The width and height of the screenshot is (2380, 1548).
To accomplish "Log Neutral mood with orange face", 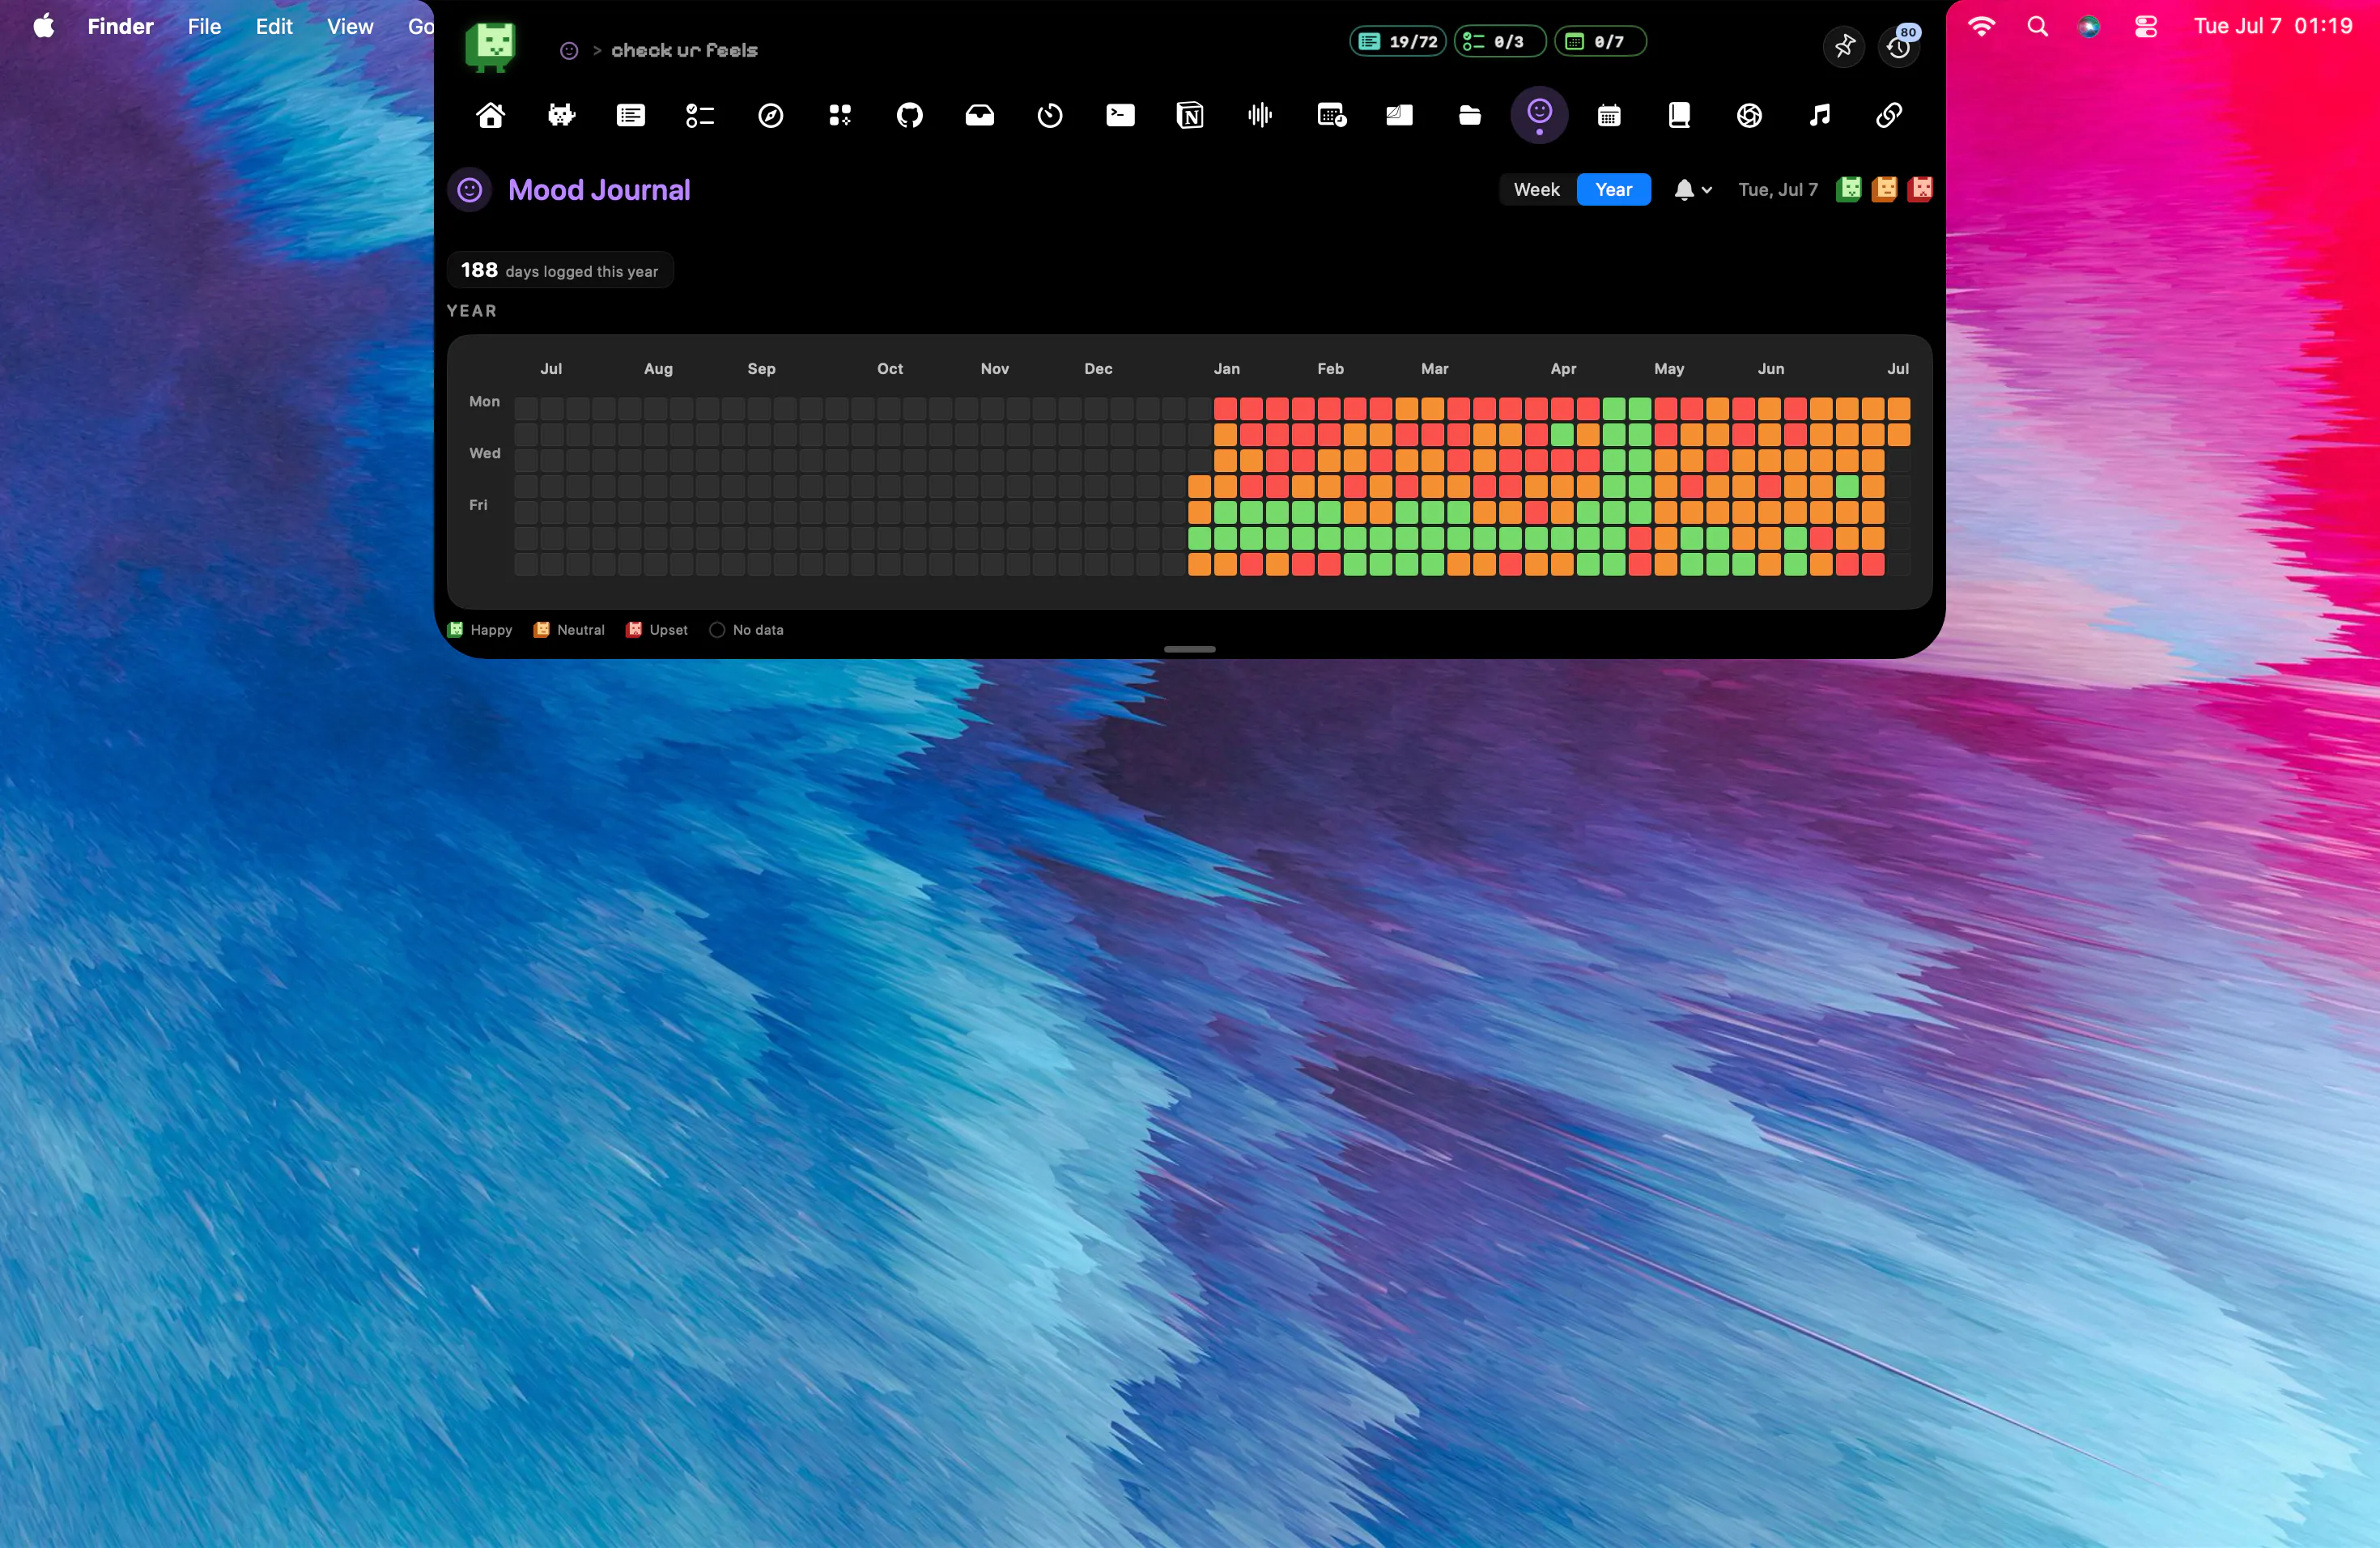I will pyautogui.click(x=1885, y=189).
